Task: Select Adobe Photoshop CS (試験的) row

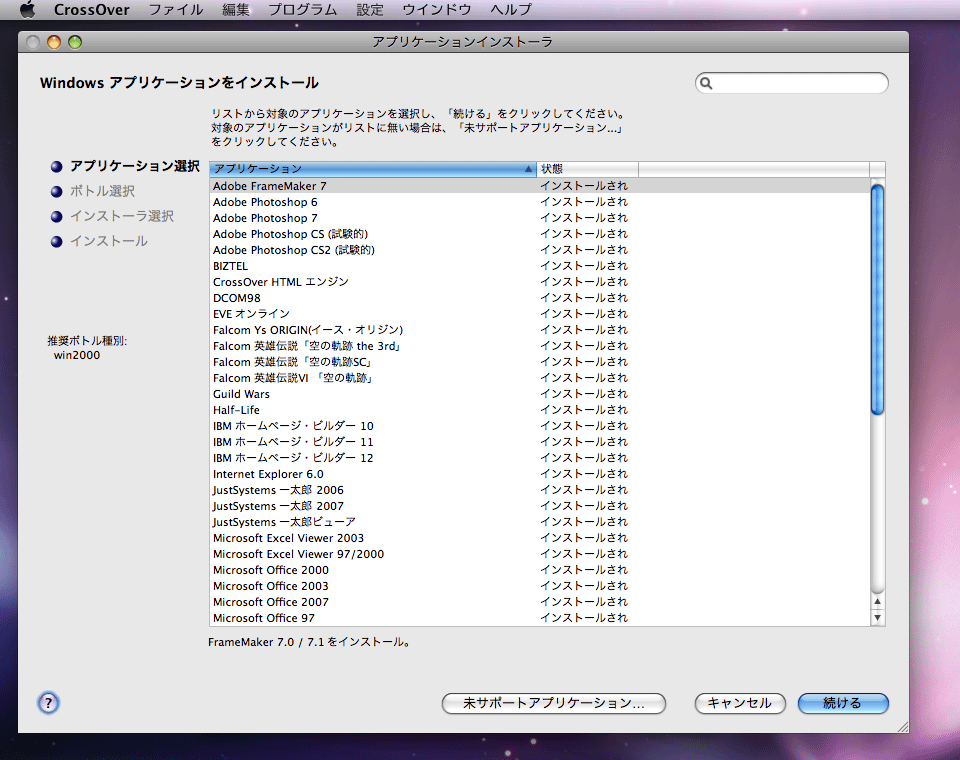Action: click(x=539, y=234)
